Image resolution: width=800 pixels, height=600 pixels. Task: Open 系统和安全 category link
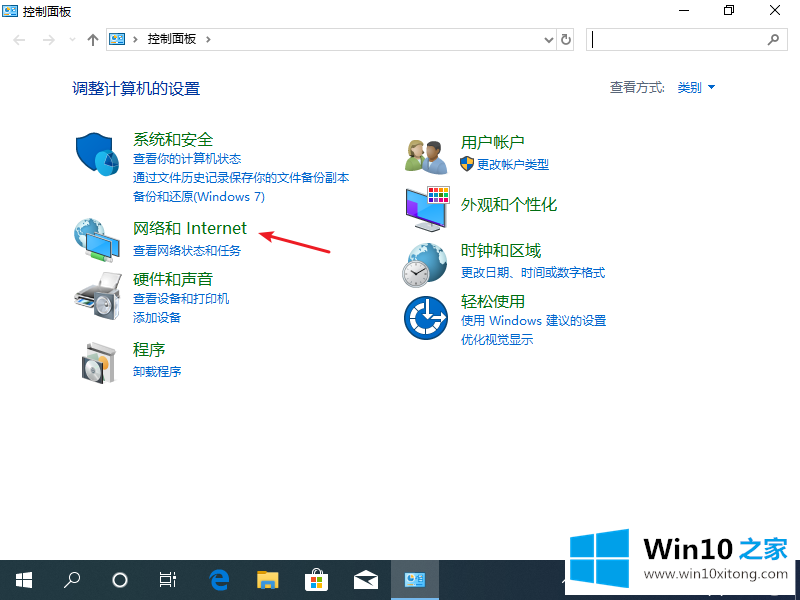click(173, 139)
